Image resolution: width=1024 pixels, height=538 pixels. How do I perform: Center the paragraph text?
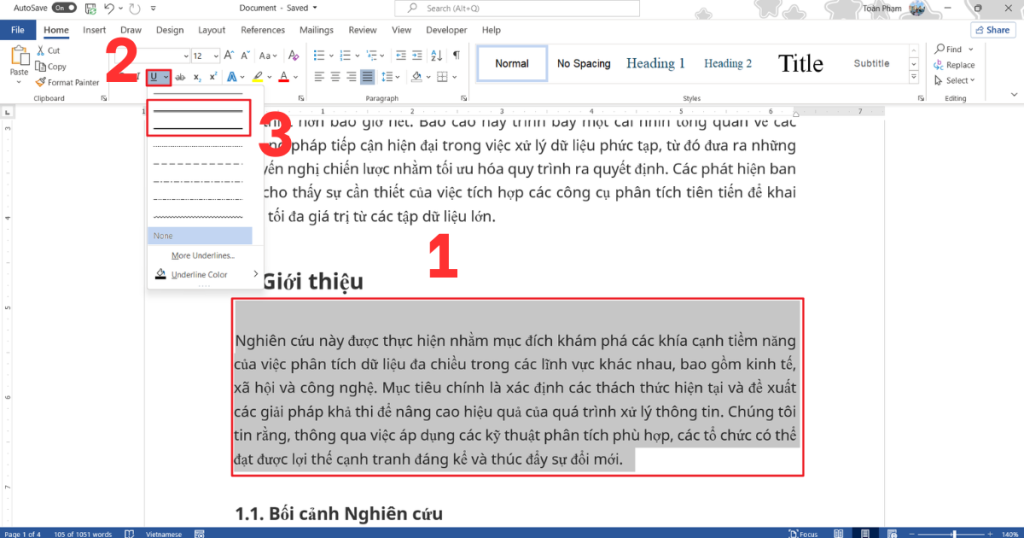[335, 77]
